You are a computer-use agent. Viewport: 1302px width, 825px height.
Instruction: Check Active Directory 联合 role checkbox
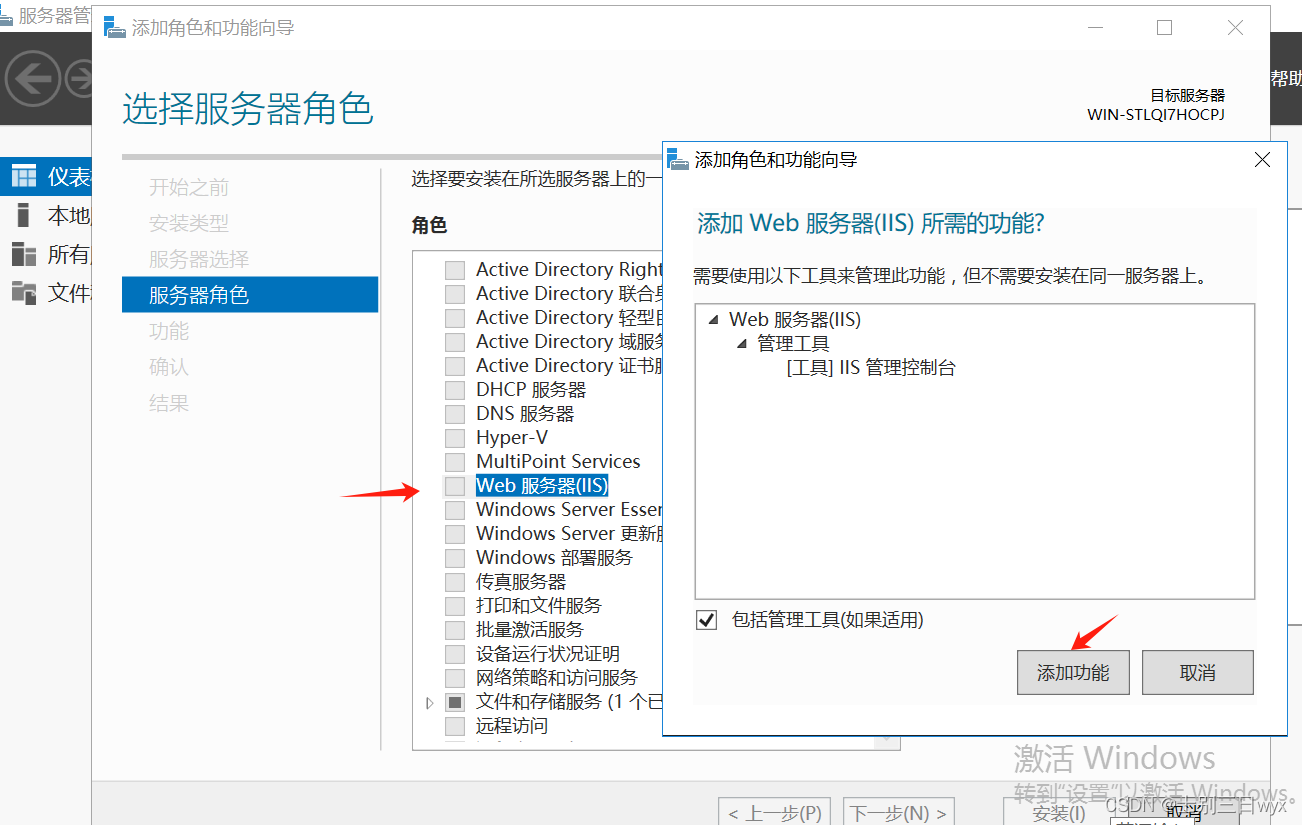point(455,294)
